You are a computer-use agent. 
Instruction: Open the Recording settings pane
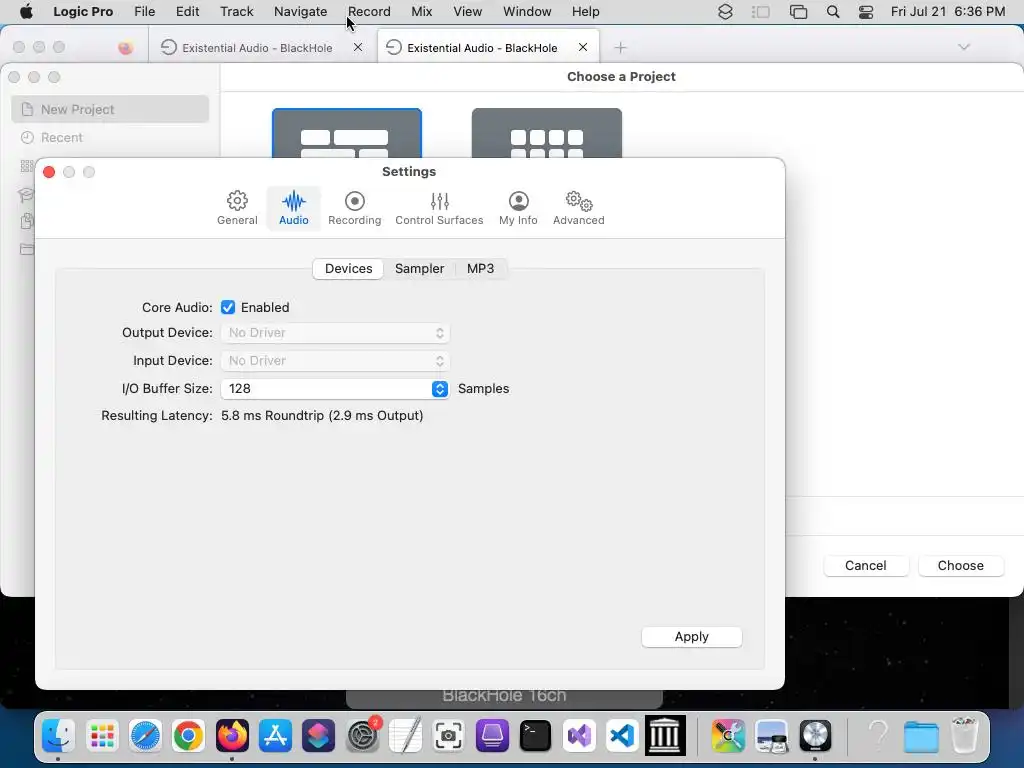(x=355, y=208)
